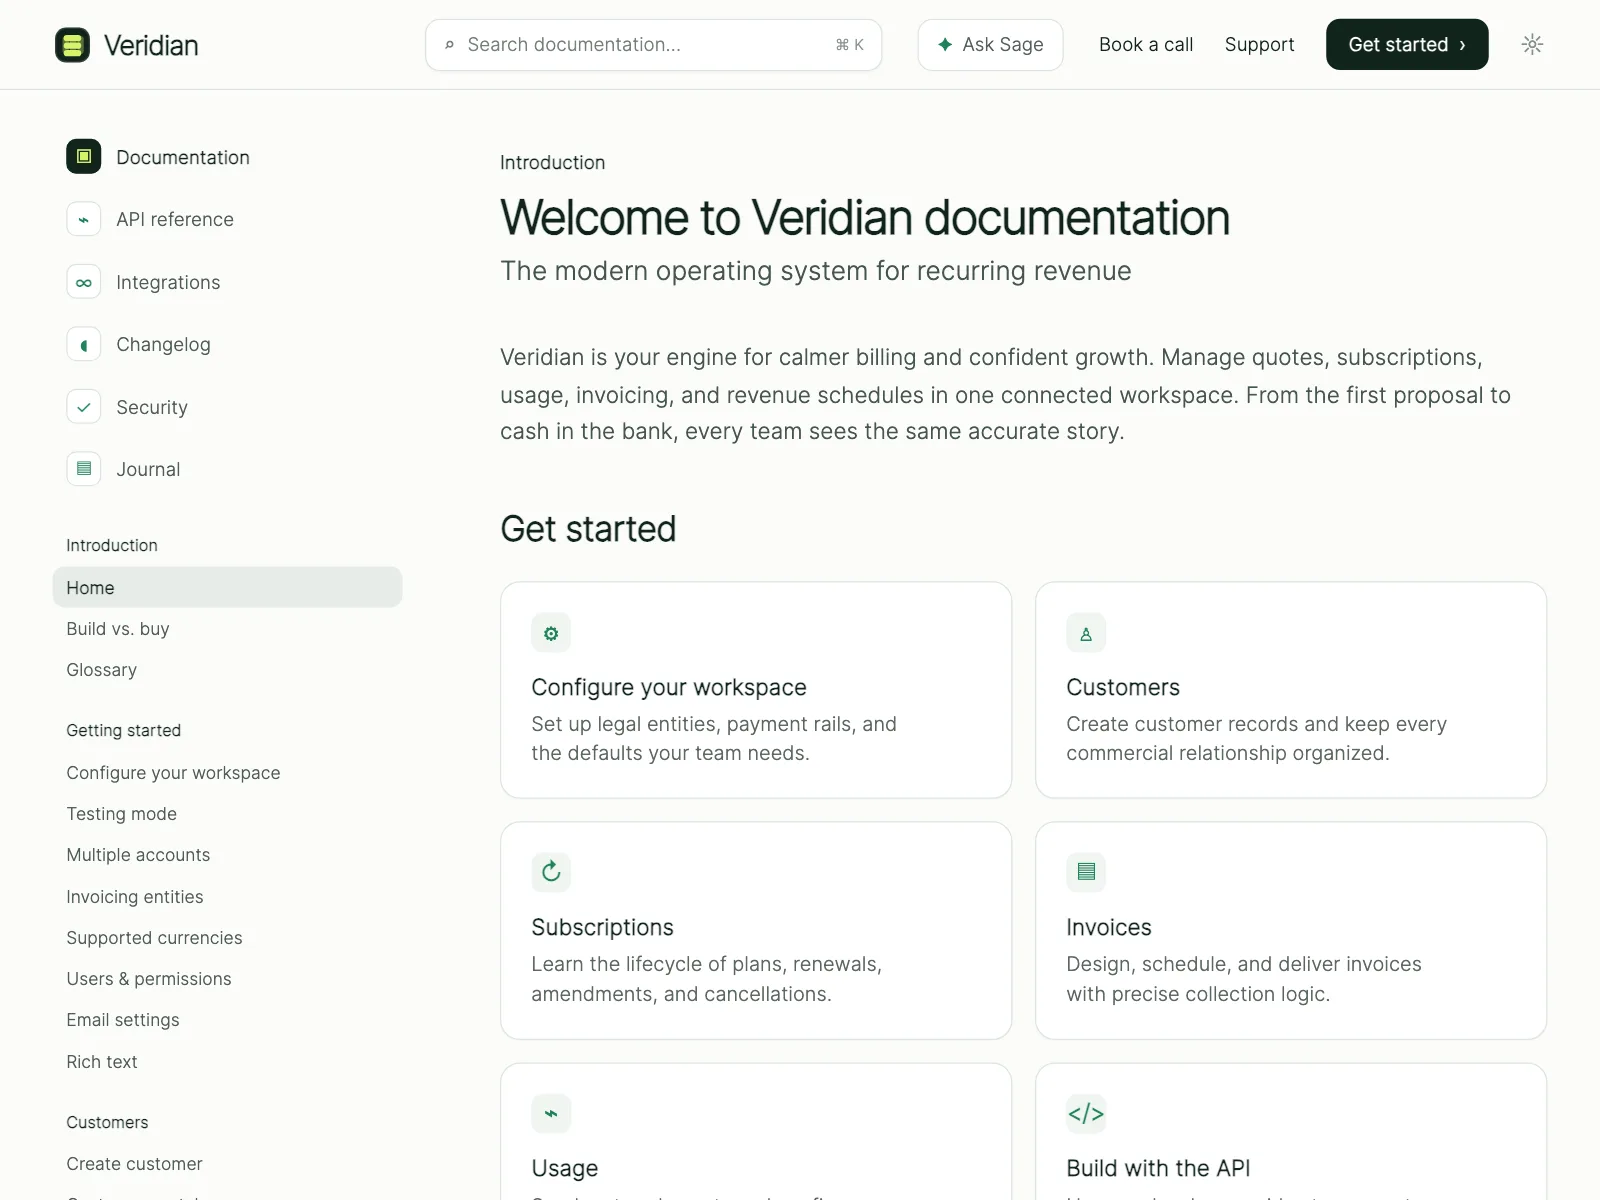Open the Support link
The width and height of the screenshot is (1600, 1200).
tap(1259, 45)
